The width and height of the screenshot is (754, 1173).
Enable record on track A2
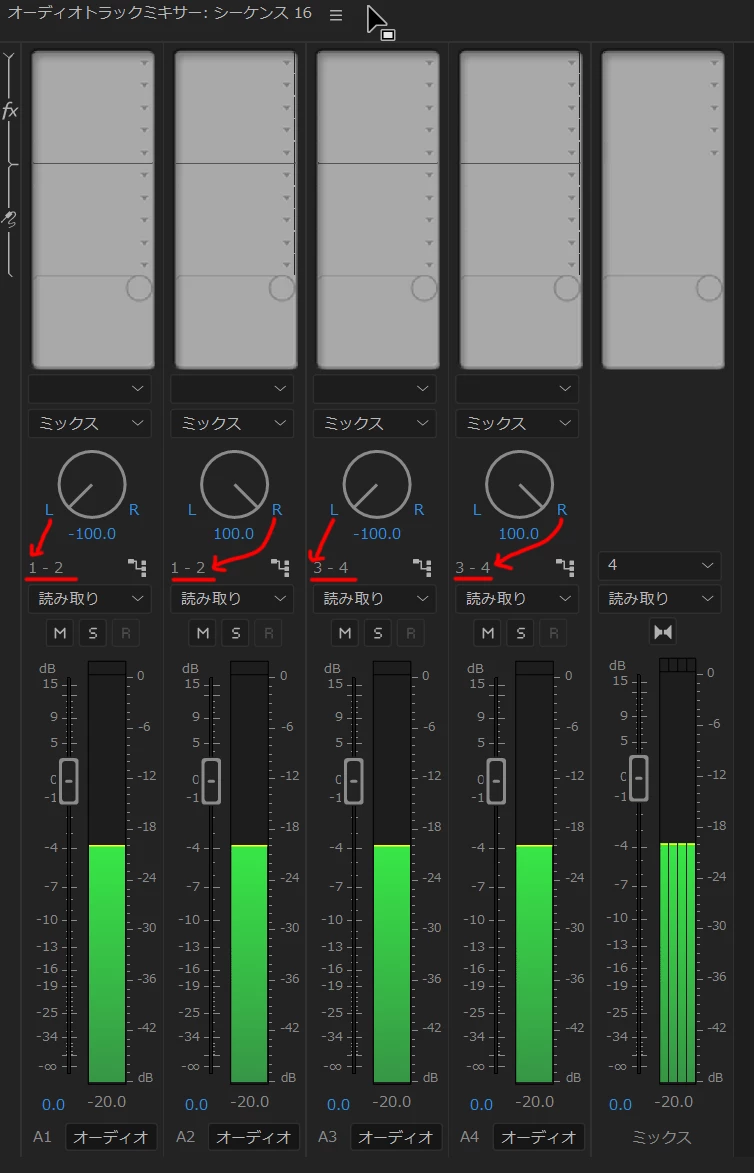click(x=269, y=634)
